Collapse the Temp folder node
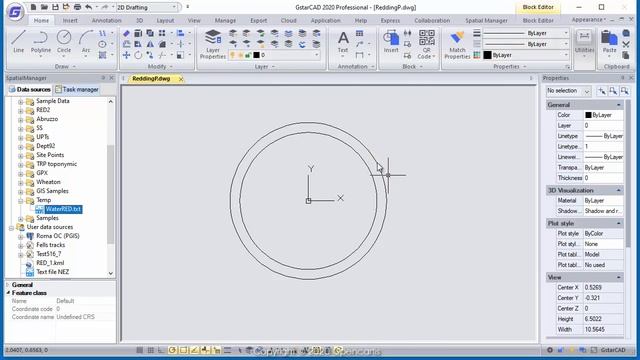The image size is (640, 360). pos(20,200)
